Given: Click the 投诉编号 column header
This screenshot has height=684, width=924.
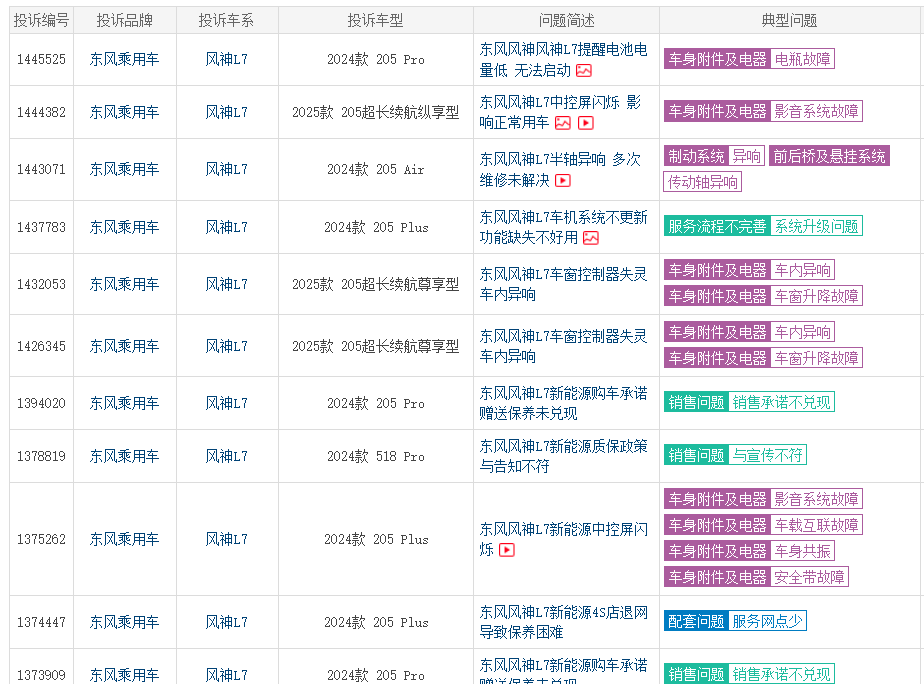Looking at the screenshot, I should [41, 21].
